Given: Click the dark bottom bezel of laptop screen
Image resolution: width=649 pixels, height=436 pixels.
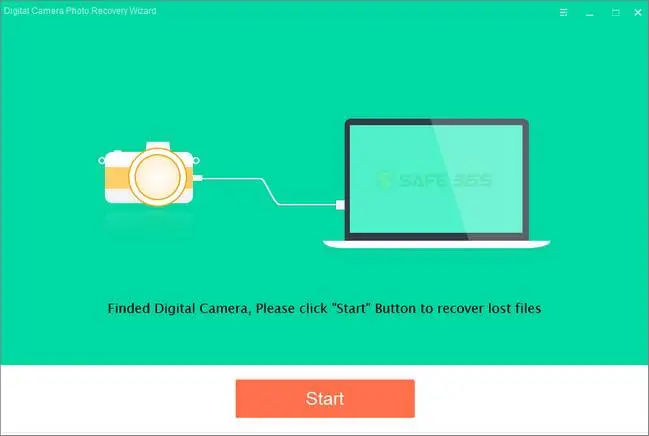Looking at the screenshot, I should [436, 236].
